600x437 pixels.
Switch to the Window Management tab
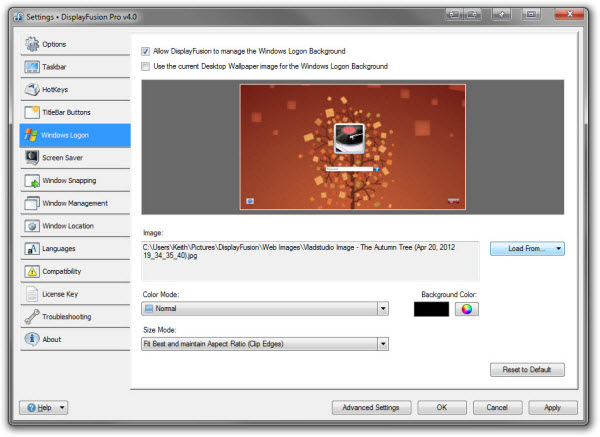click(75, 203)
